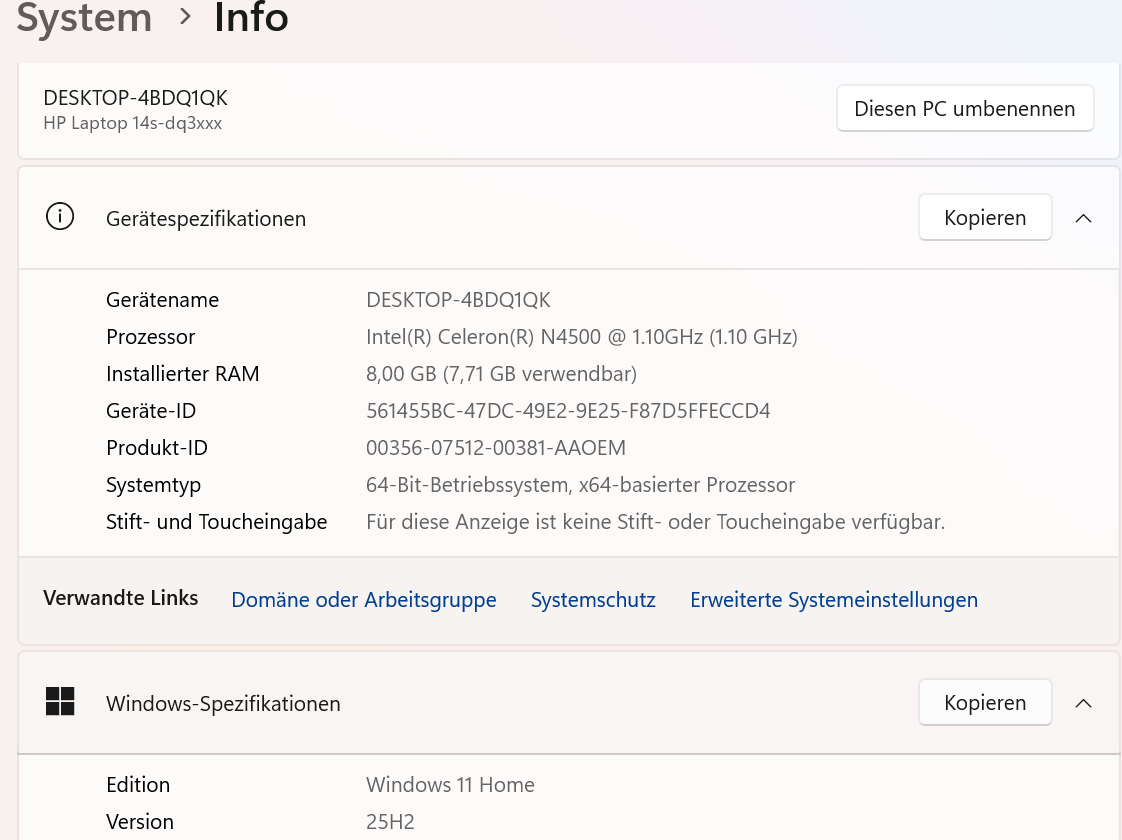
Task: Click the Gerätename value DESKTOP-4BDQ1QK
Action: pyautogui.click(x=458, y=300)
